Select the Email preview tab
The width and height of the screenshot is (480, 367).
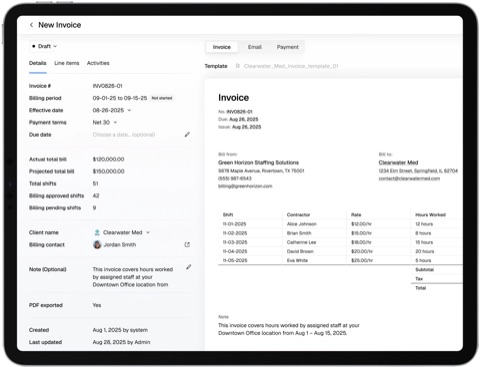(x=255, y=47)
